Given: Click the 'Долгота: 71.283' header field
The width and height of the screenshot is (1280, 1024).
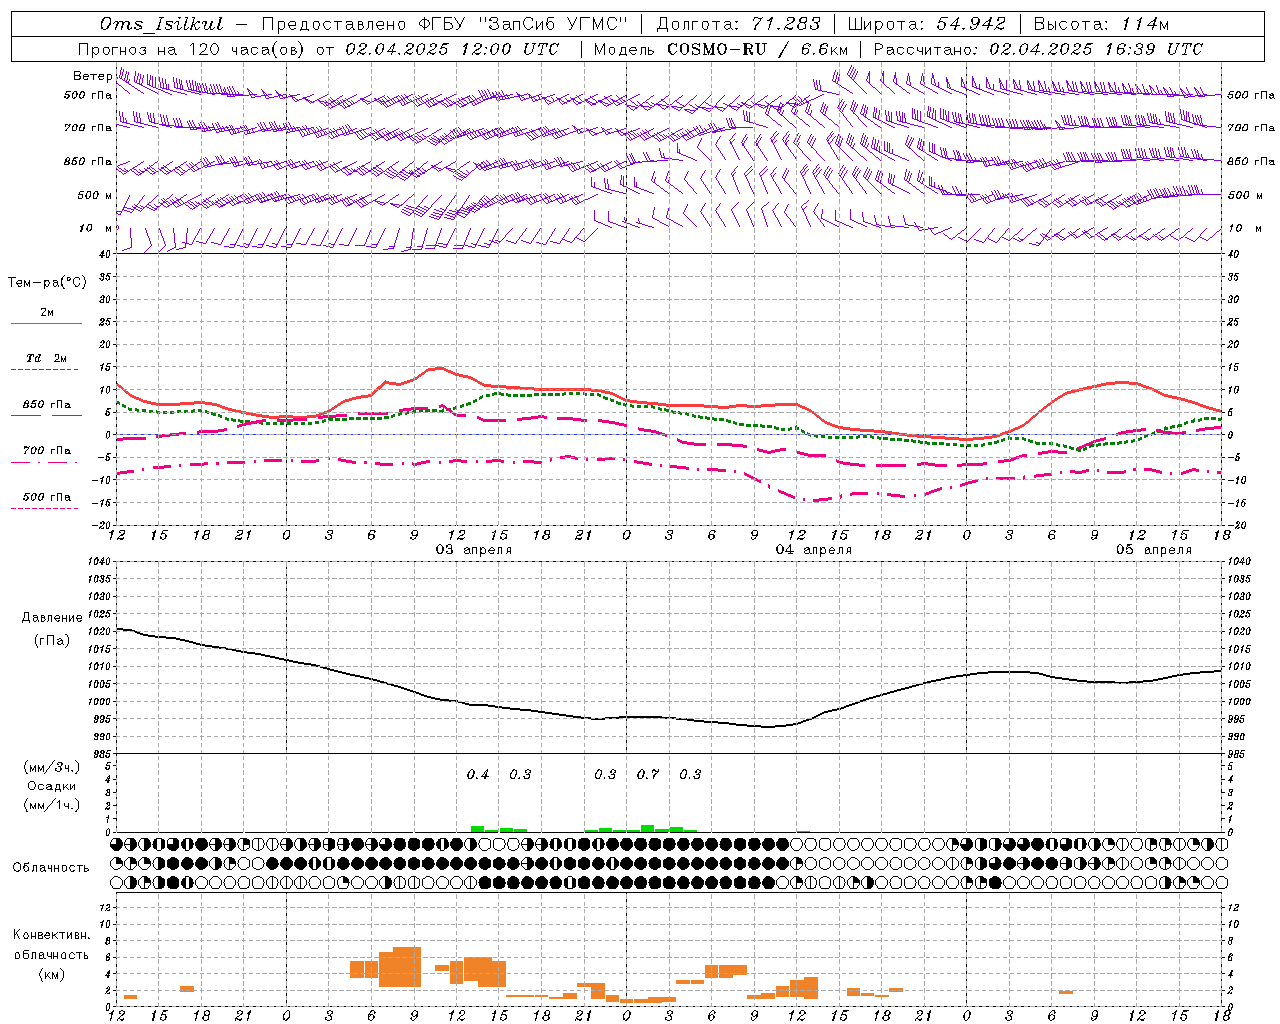Looking at the screenshot, I should pos(738,24).
